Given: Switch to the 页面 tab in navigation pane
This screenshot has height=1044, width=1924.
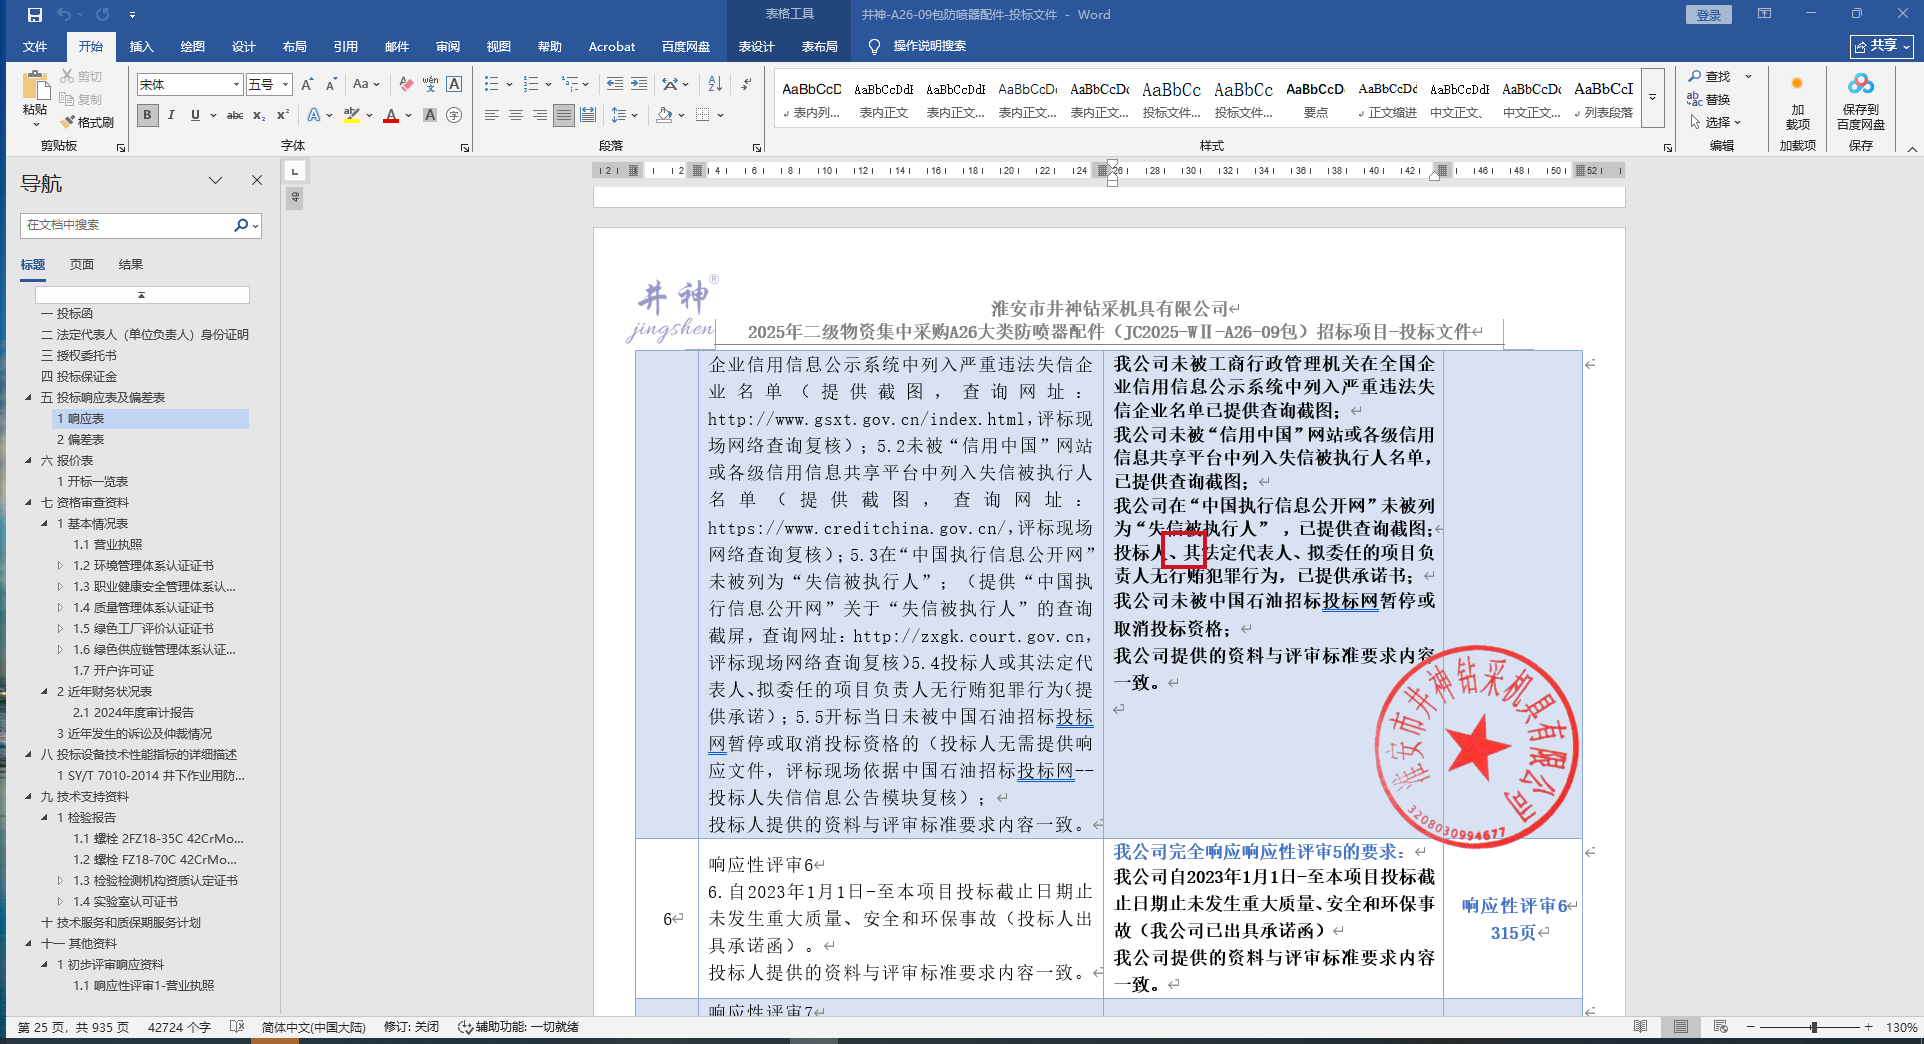Looking at the screenshot, I should 82,264.
